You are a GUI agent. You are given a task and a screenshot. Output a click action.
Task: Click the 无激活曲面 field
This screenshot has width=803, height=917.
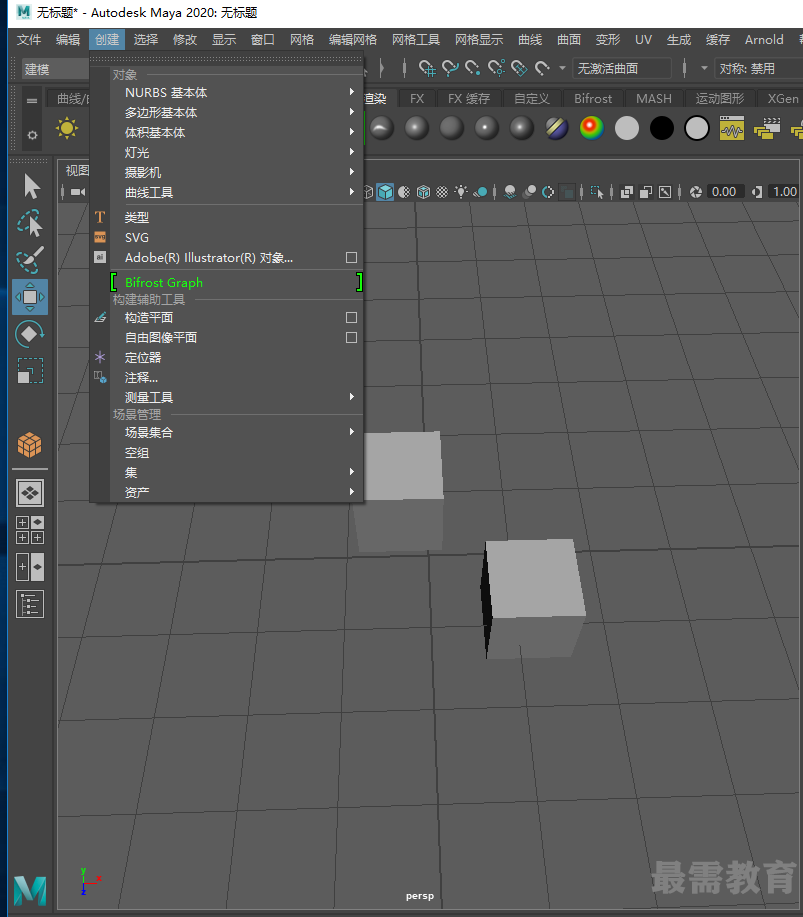point(622,68)
